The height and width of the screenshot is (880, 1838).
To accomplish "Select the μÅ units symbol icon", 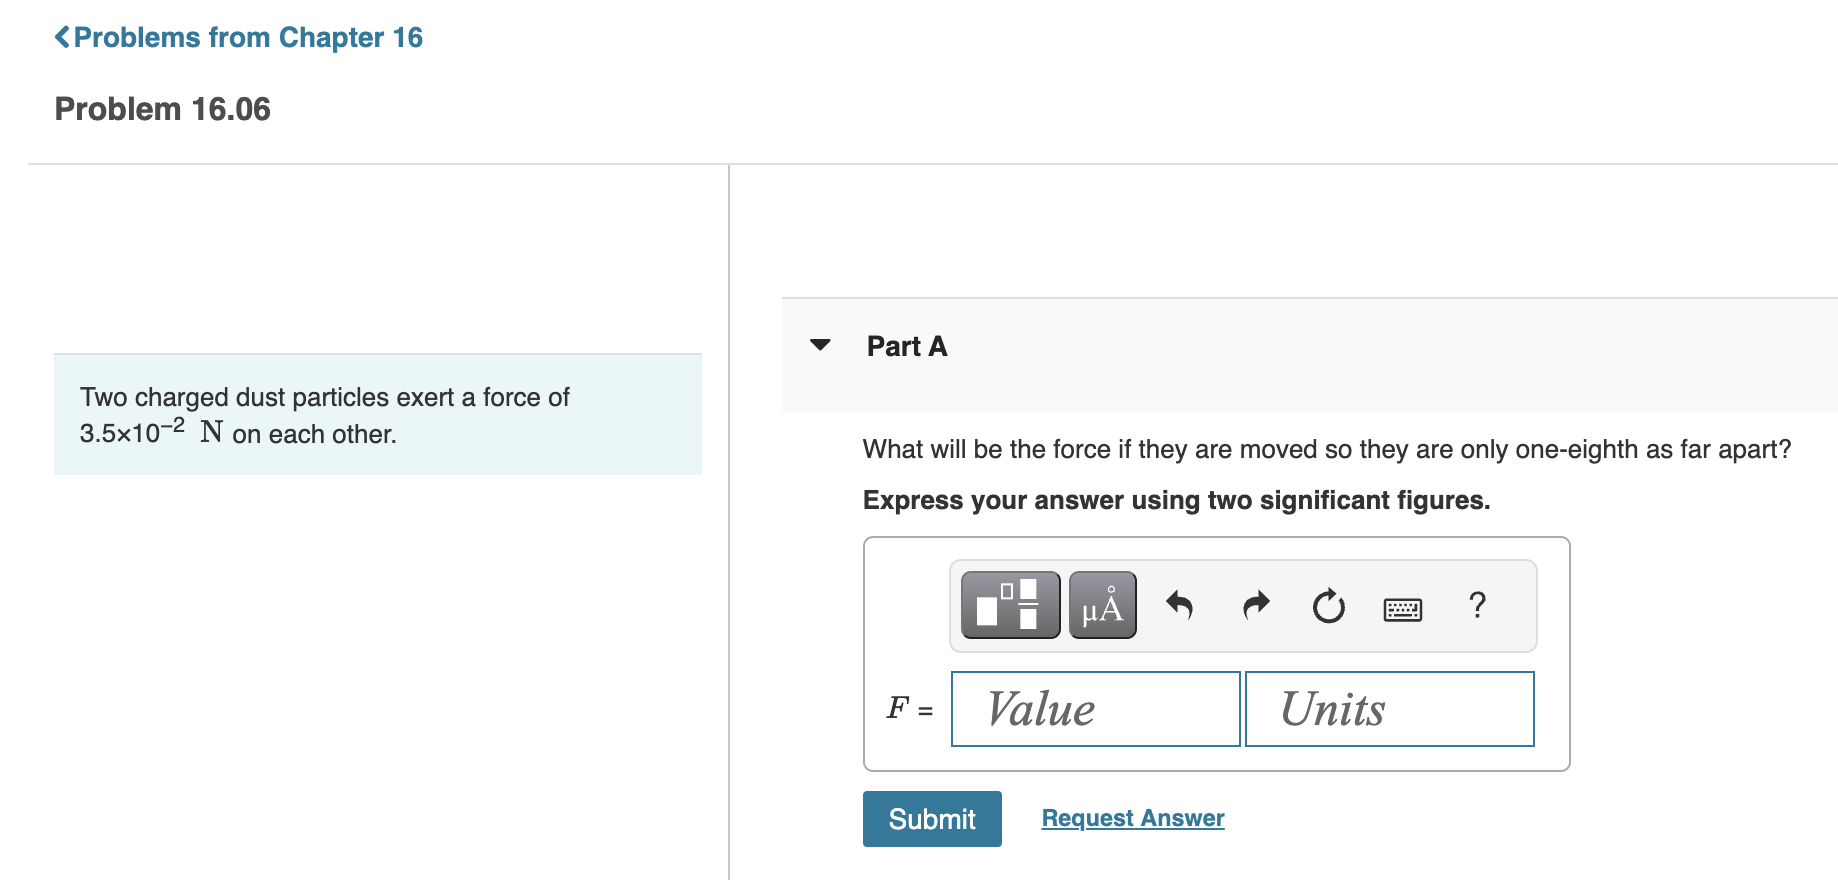I will [x=1101, y=604].
